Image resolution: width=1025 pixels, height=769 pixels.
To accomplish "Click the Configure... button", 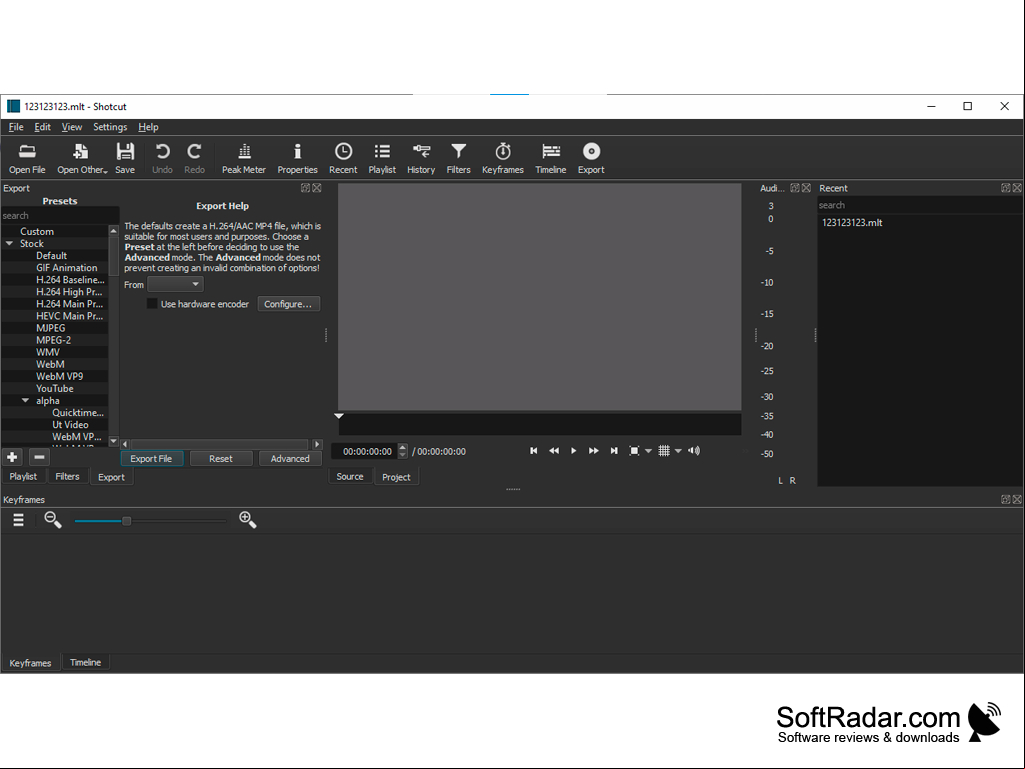I will 288,304.
